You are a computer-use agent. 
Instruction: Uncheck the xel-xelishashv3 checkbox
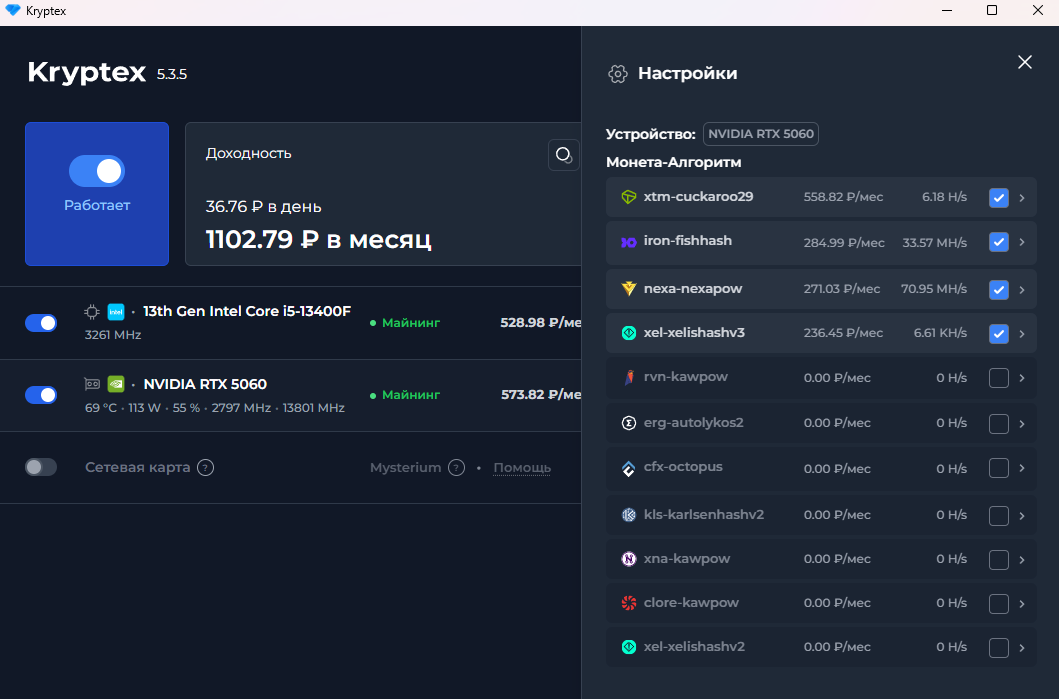coord(998,334)
